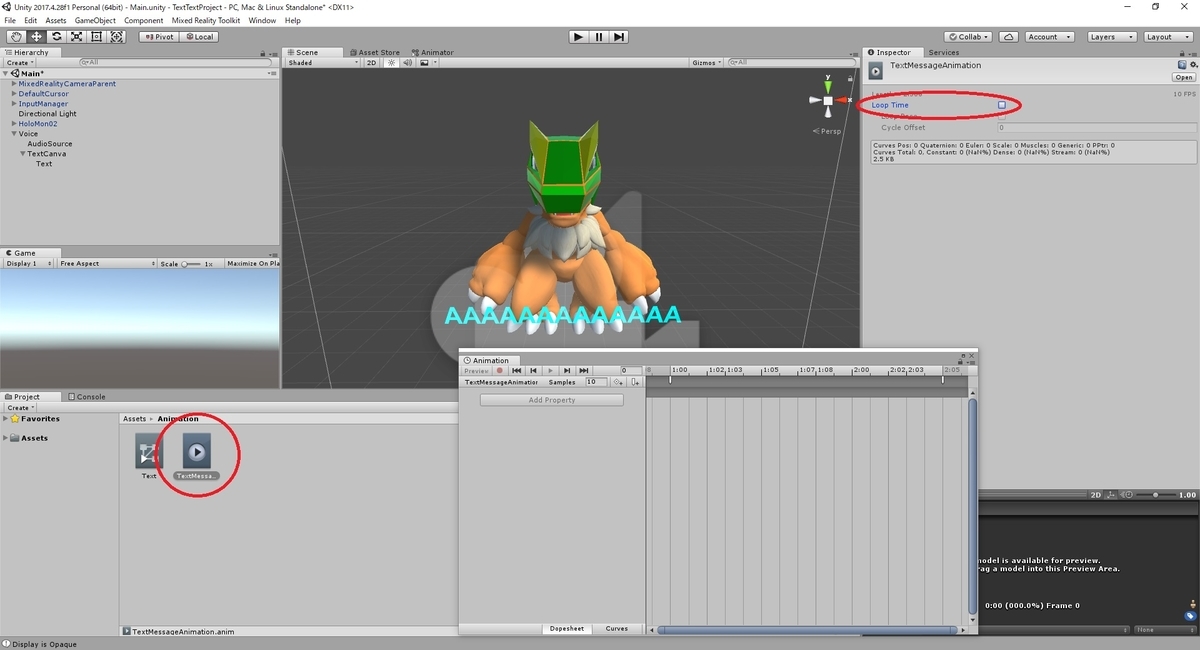Toggle the 2D button in preview area
Image resolution: width=1200 pixels, height=650 pixels.
[x=1095, y=495]
